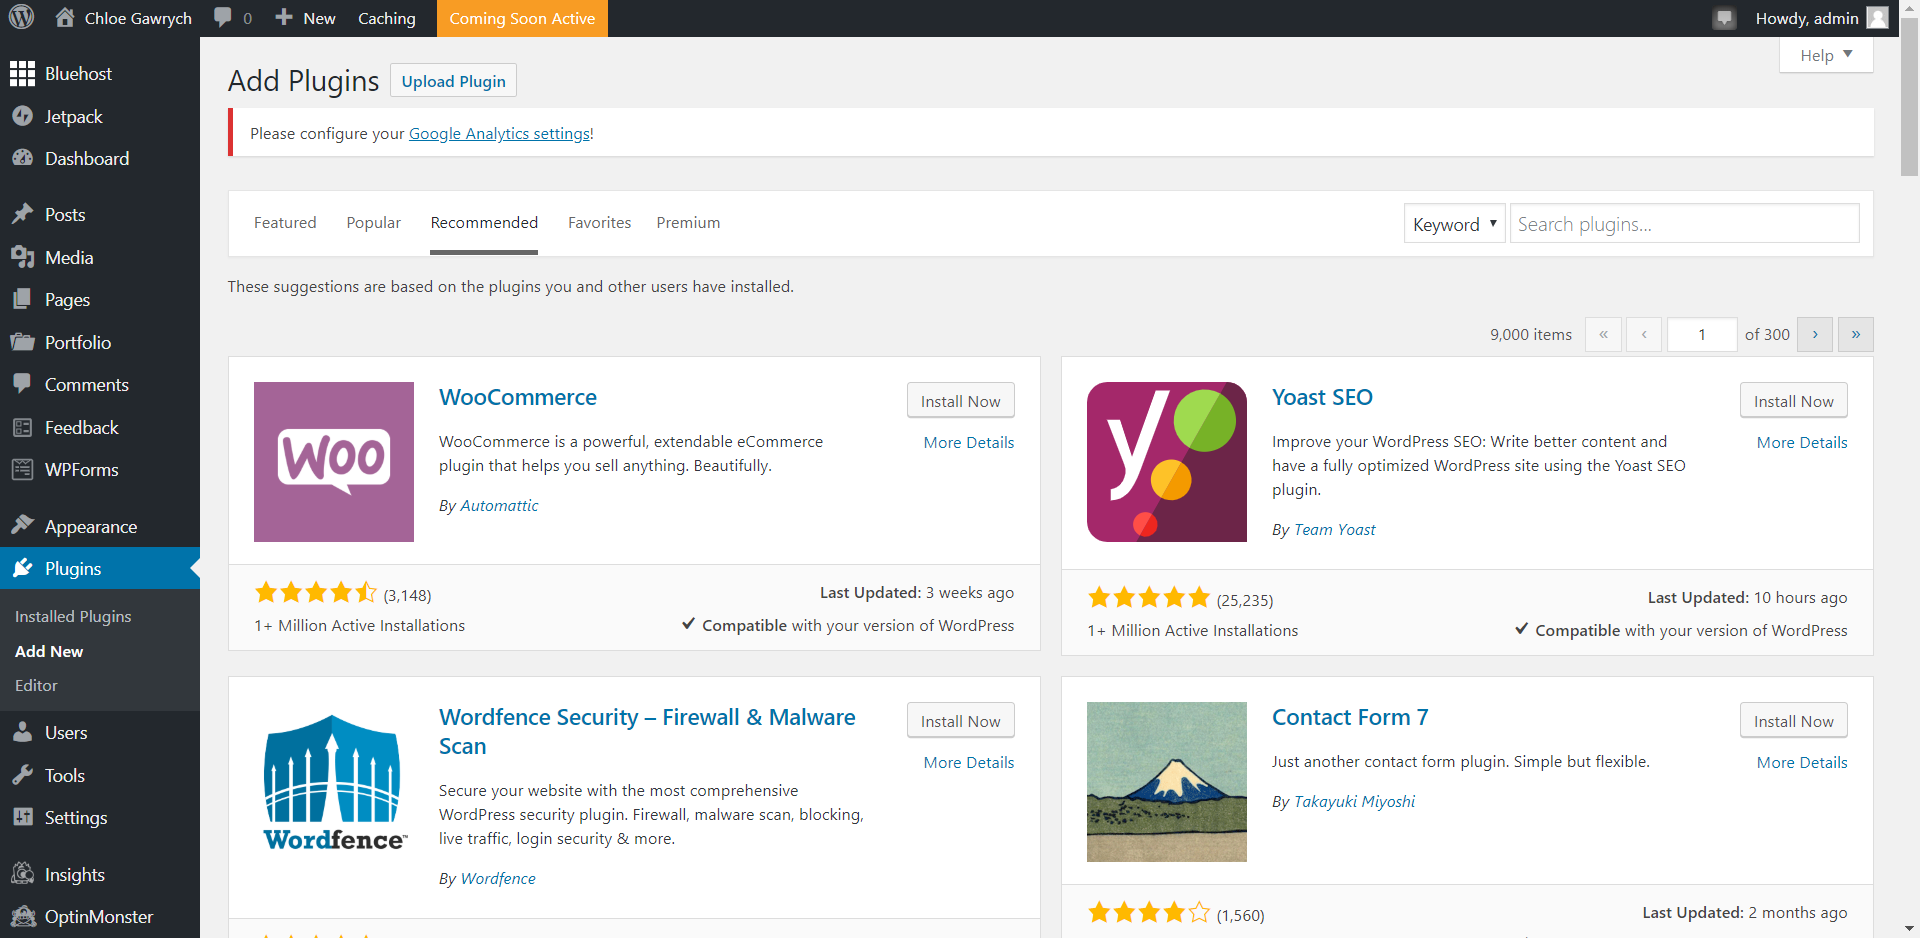Click the Comments speech bubble sidebar icon

(x=22, y=384)
